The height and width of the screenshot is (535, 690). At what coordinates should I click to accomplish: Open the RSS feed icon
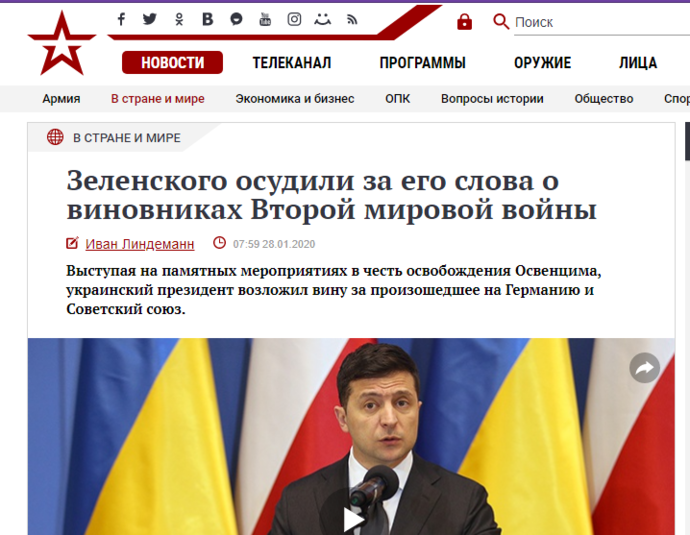352,19
